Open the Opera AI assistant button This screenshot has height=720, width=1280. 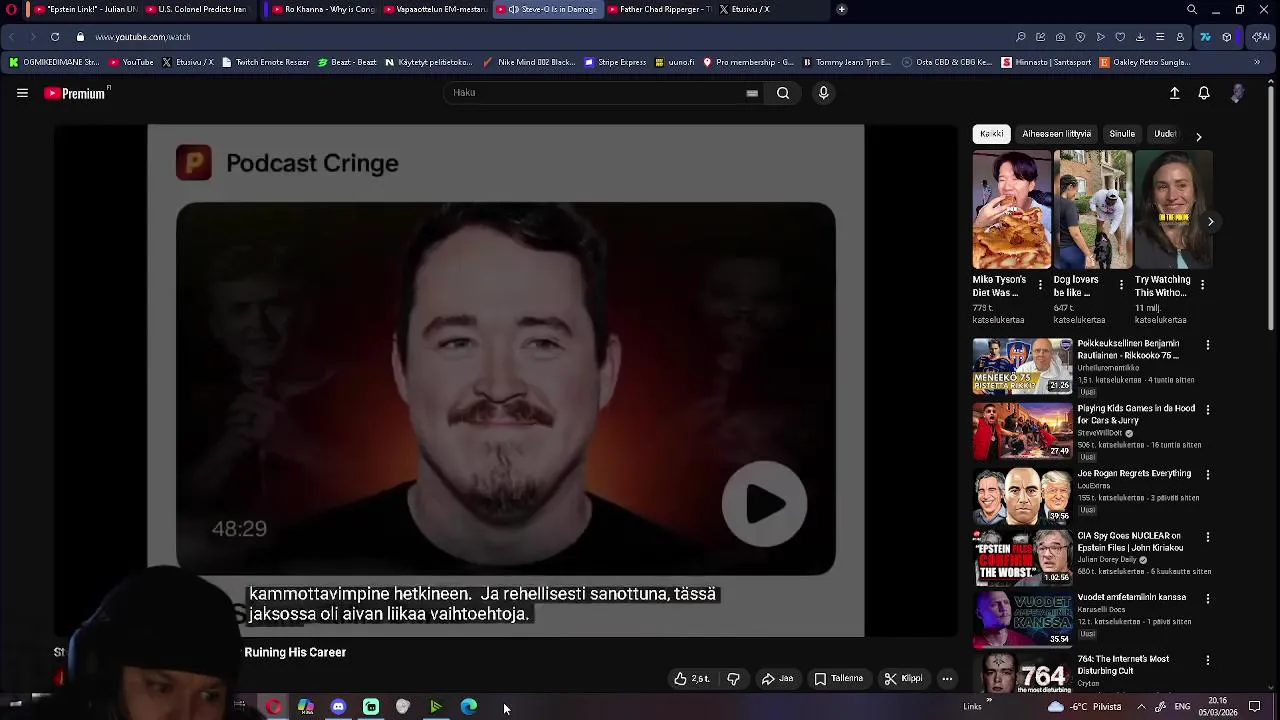pos(1260,37)
